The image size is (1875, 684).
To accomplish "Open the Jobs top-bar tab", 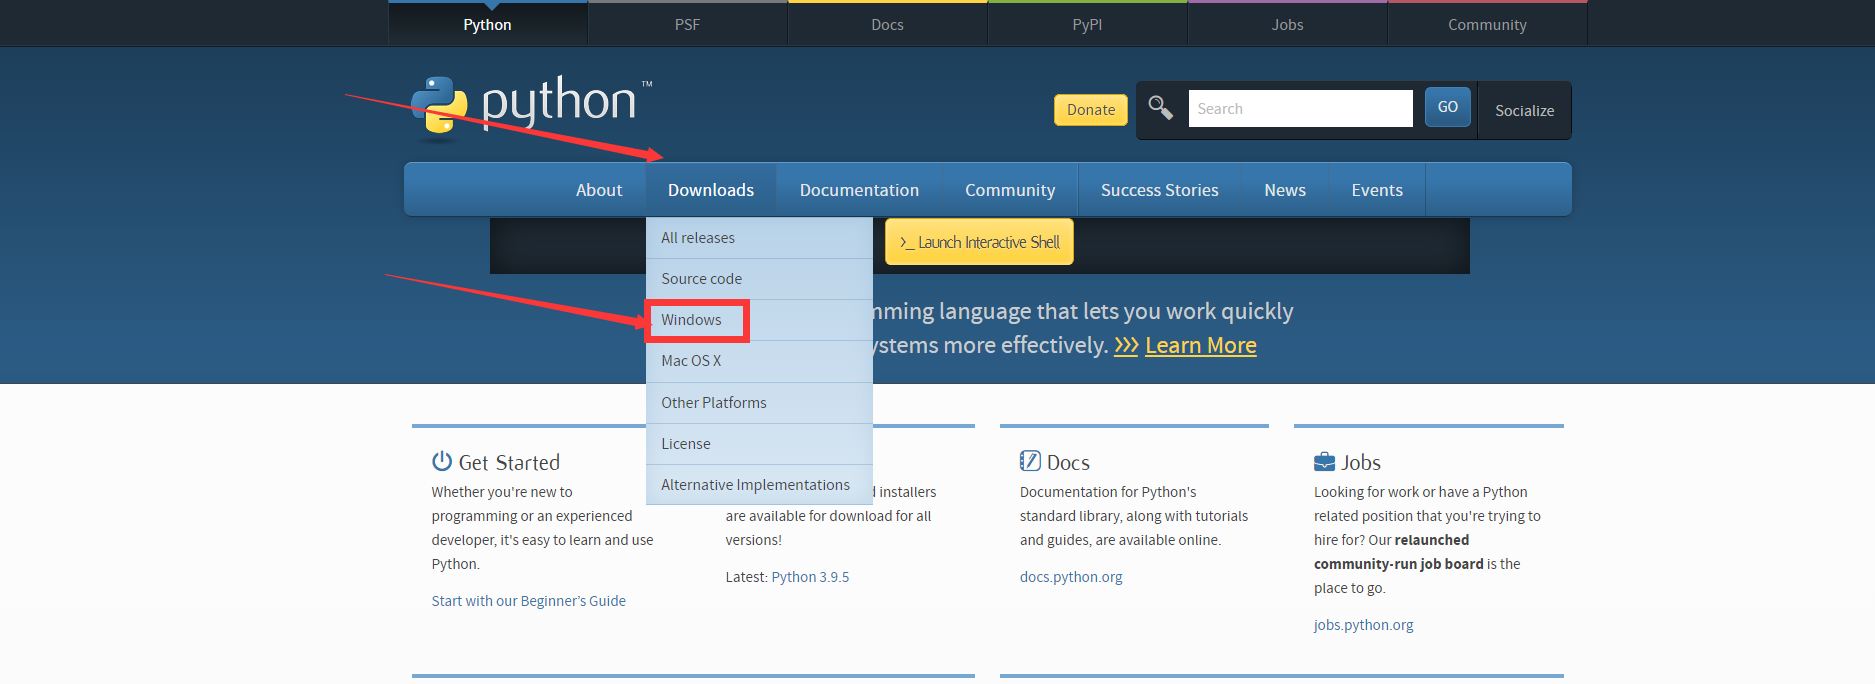I will (1288, 24).
